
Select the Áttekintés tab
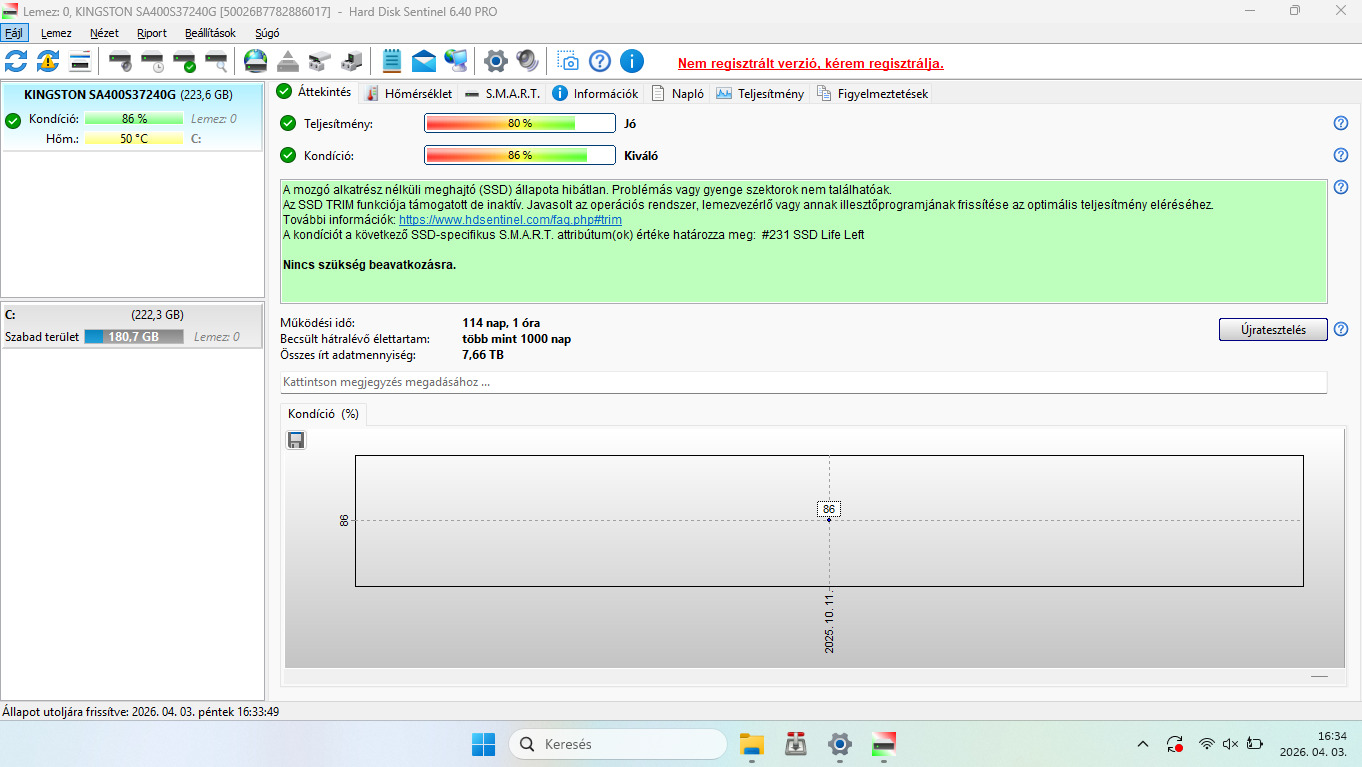point(314,92)
